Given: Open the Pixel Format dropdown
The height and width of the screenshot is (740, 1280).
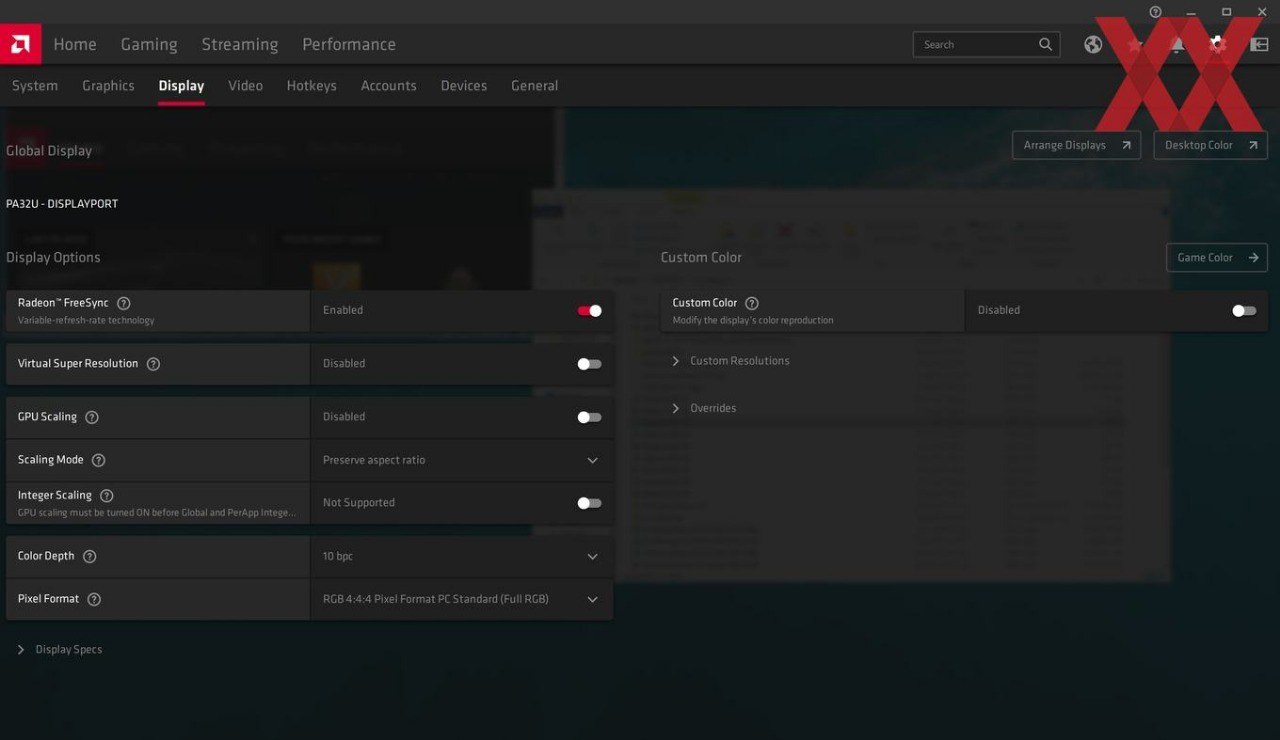Looking at the screenshot, I should pyautogui.click(x=462, y=599).
